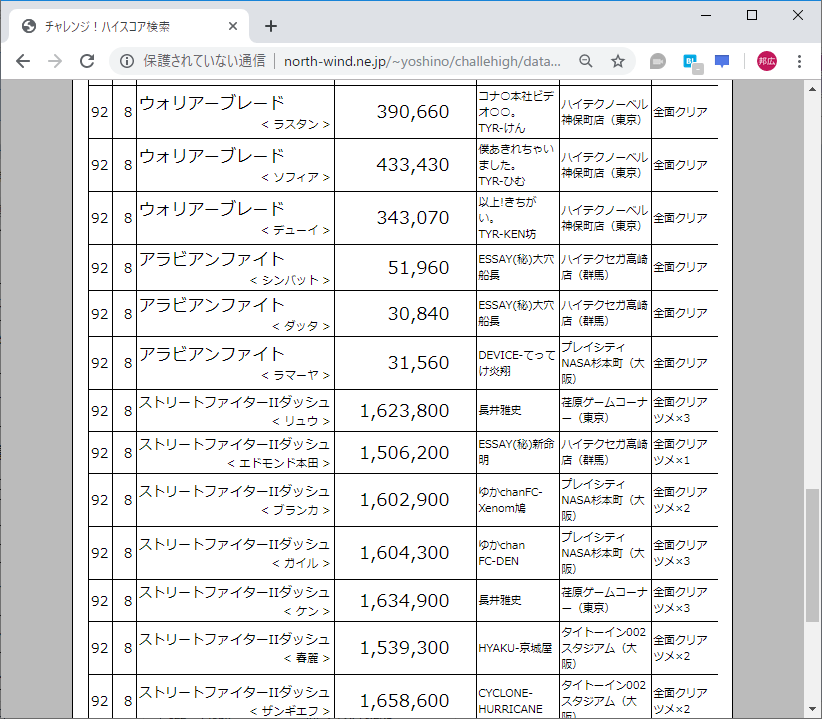Viewport: 822px width, 719px height.
Task: Reload the current page
Action: coord(87,61)
